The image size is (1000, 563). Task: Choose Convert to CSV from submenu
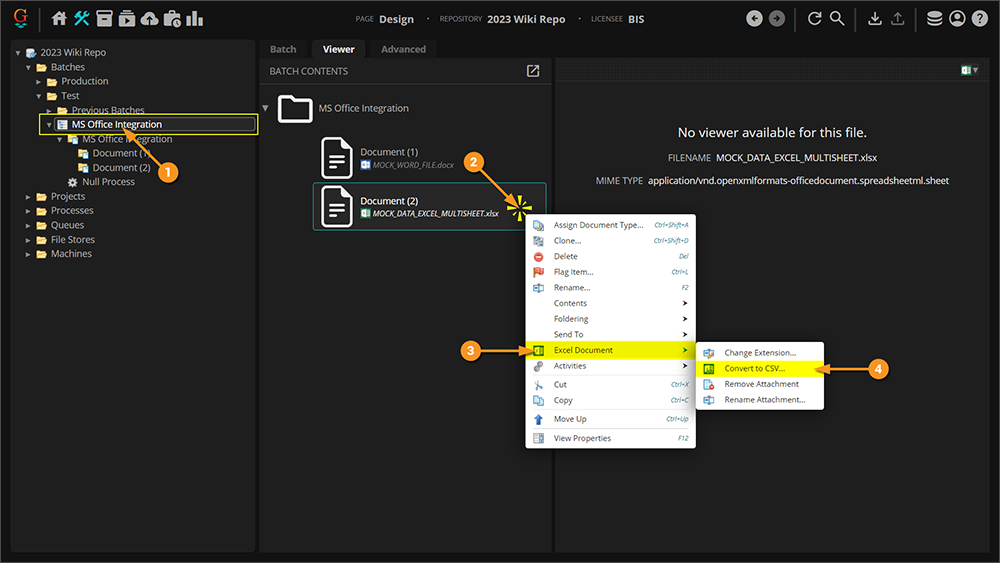[755, 369]
